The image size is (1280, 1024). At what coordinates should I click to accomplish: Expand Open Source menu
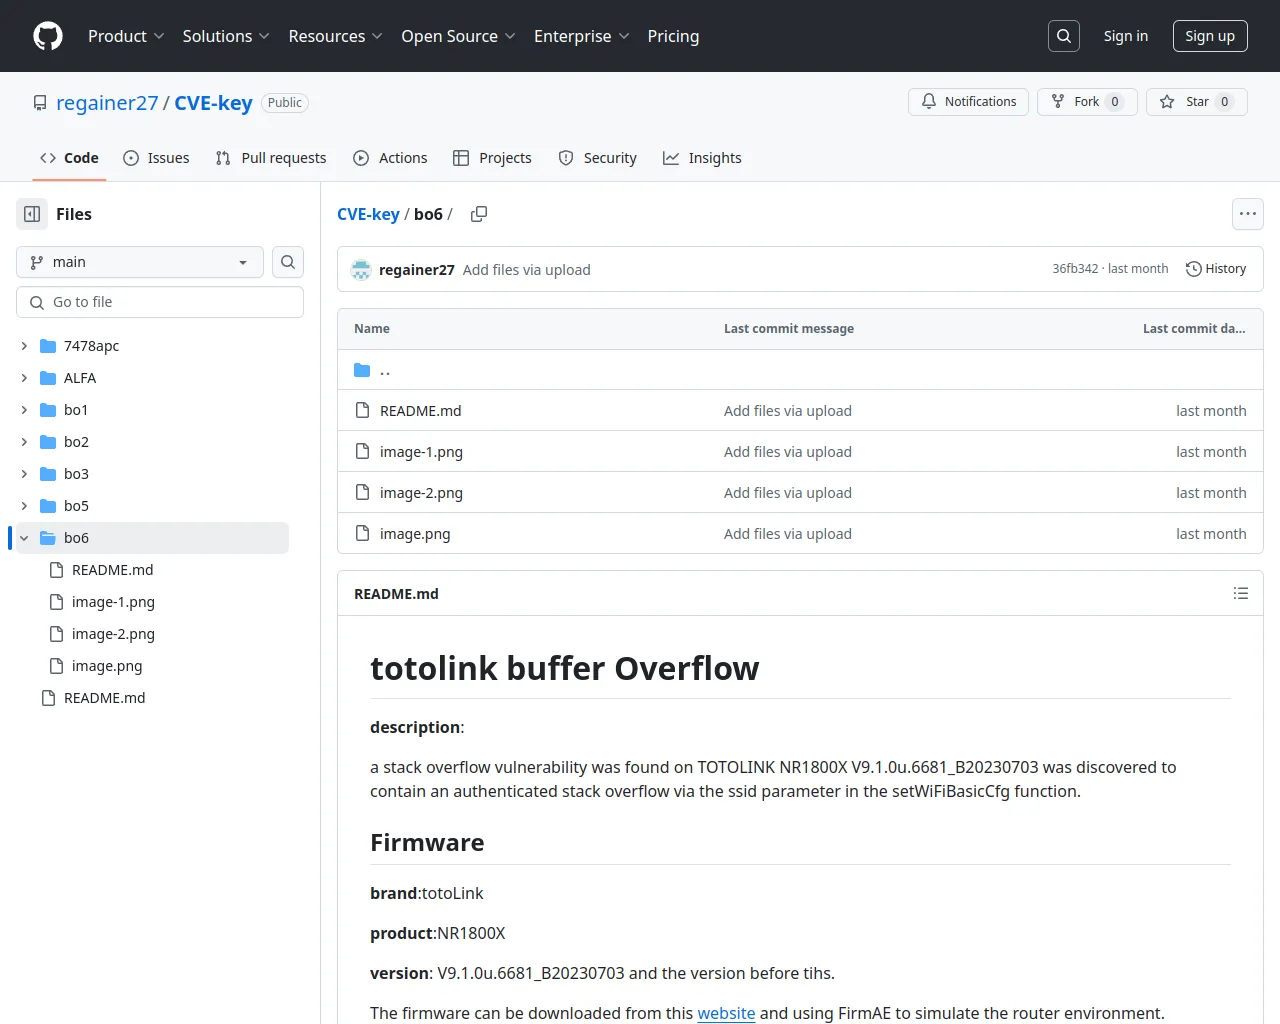[458, 36]
